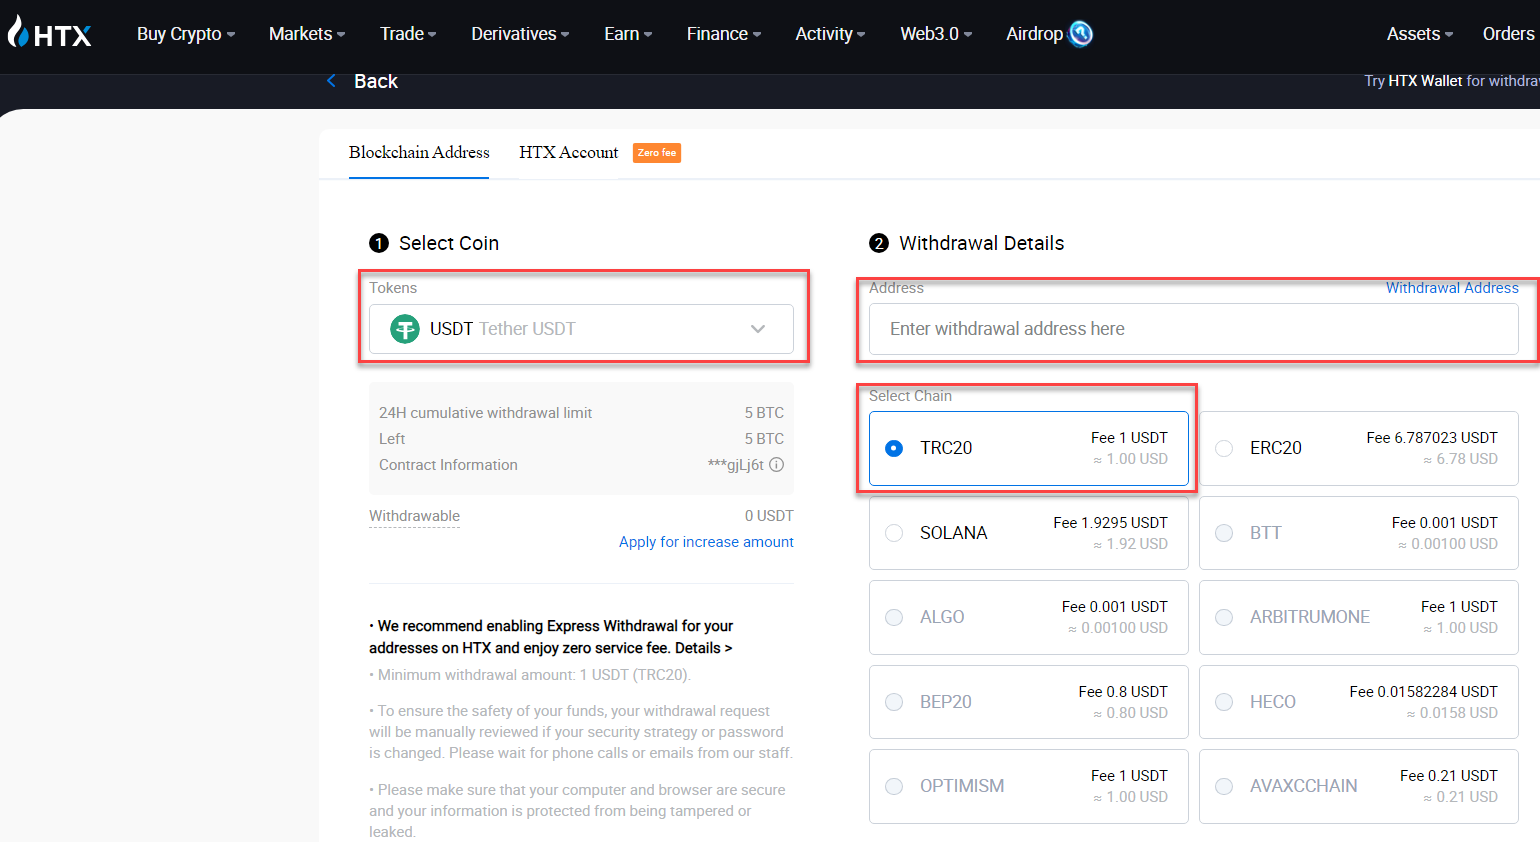
Task: Click the Withdrawal Details heading
Action: point(981,243)
